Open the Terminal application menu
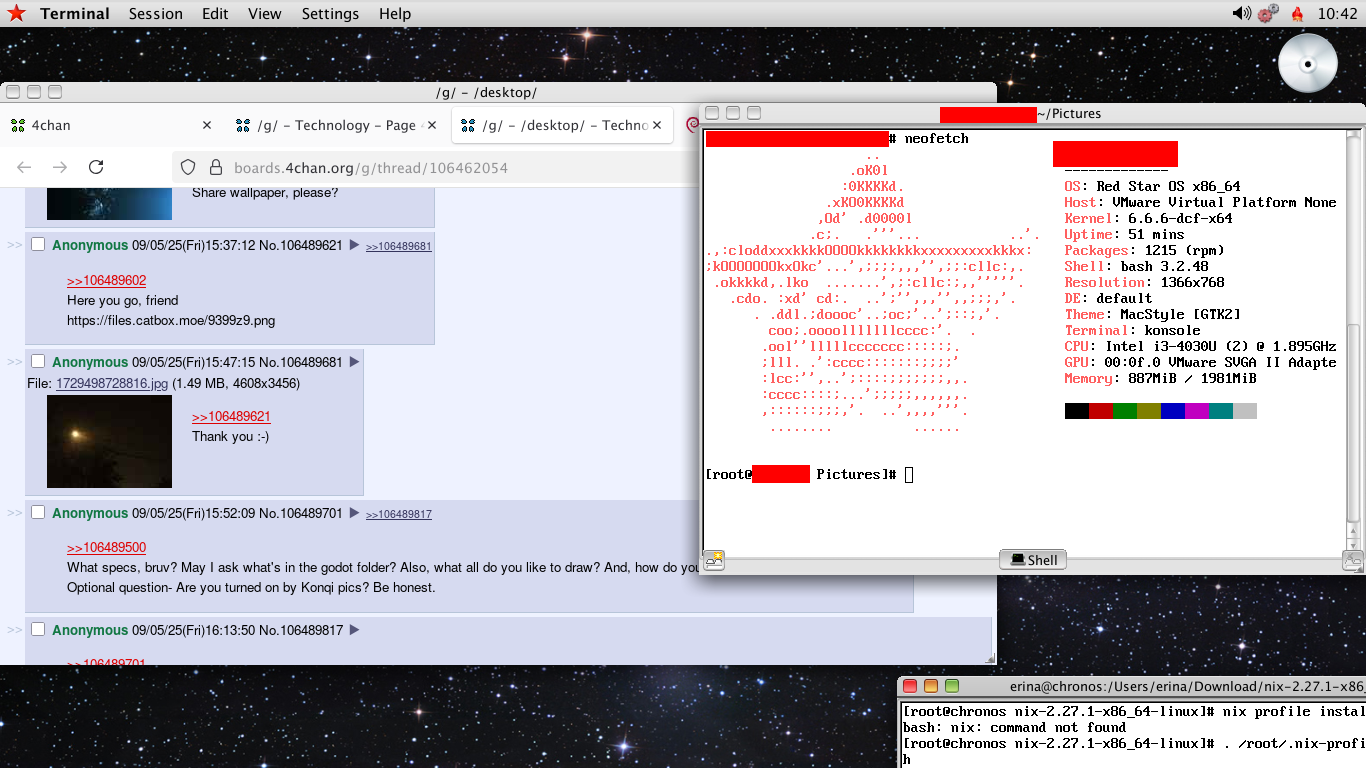Viewport: 1366px width, 768px height. (x=75, y=14)
